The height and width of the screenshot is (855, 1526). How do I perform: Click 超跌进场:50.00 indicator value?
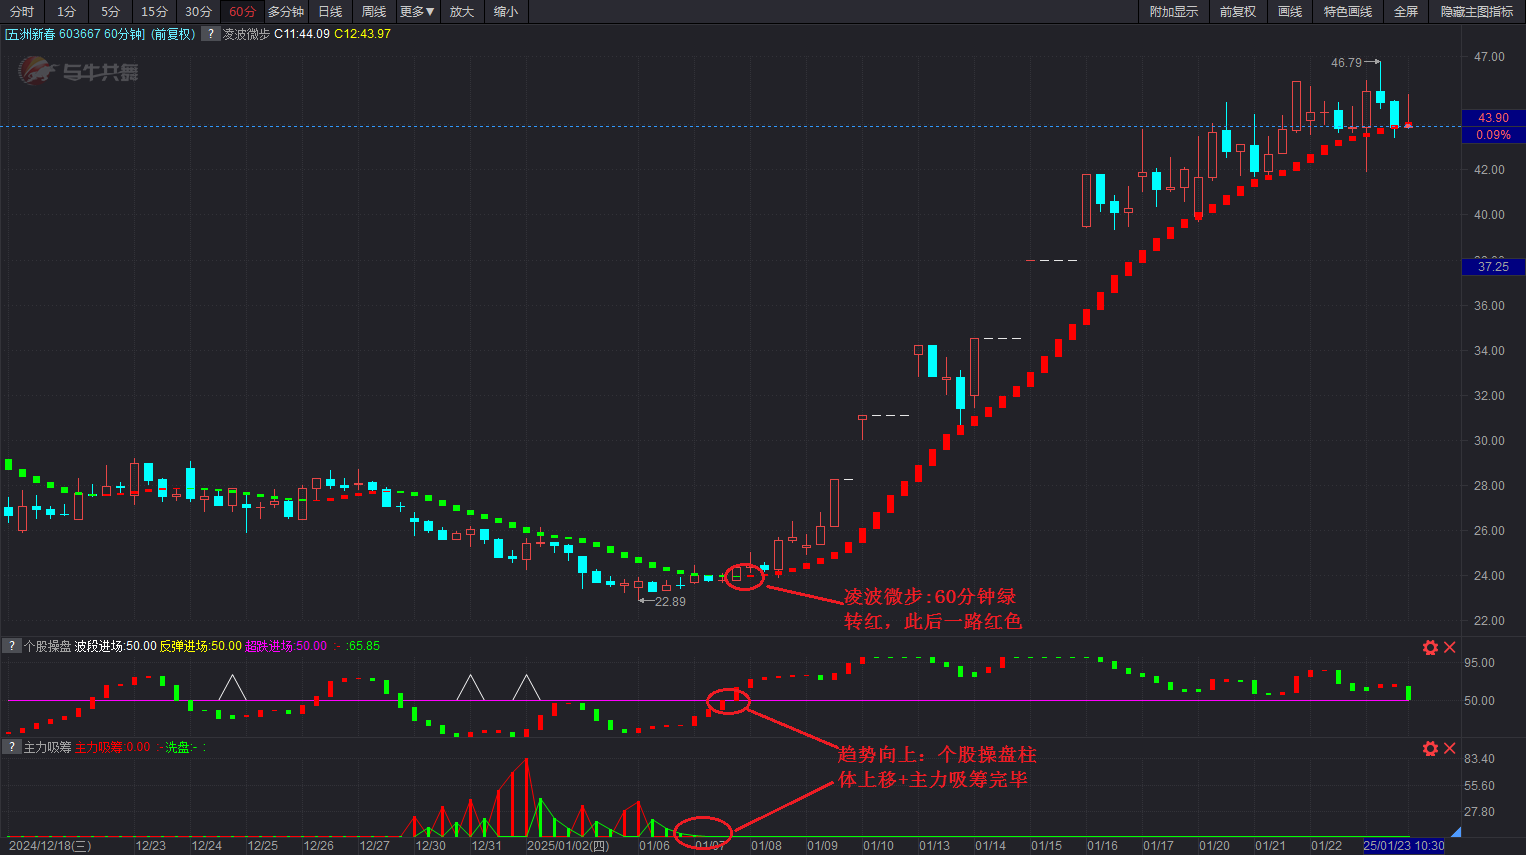tap(285, 646)
